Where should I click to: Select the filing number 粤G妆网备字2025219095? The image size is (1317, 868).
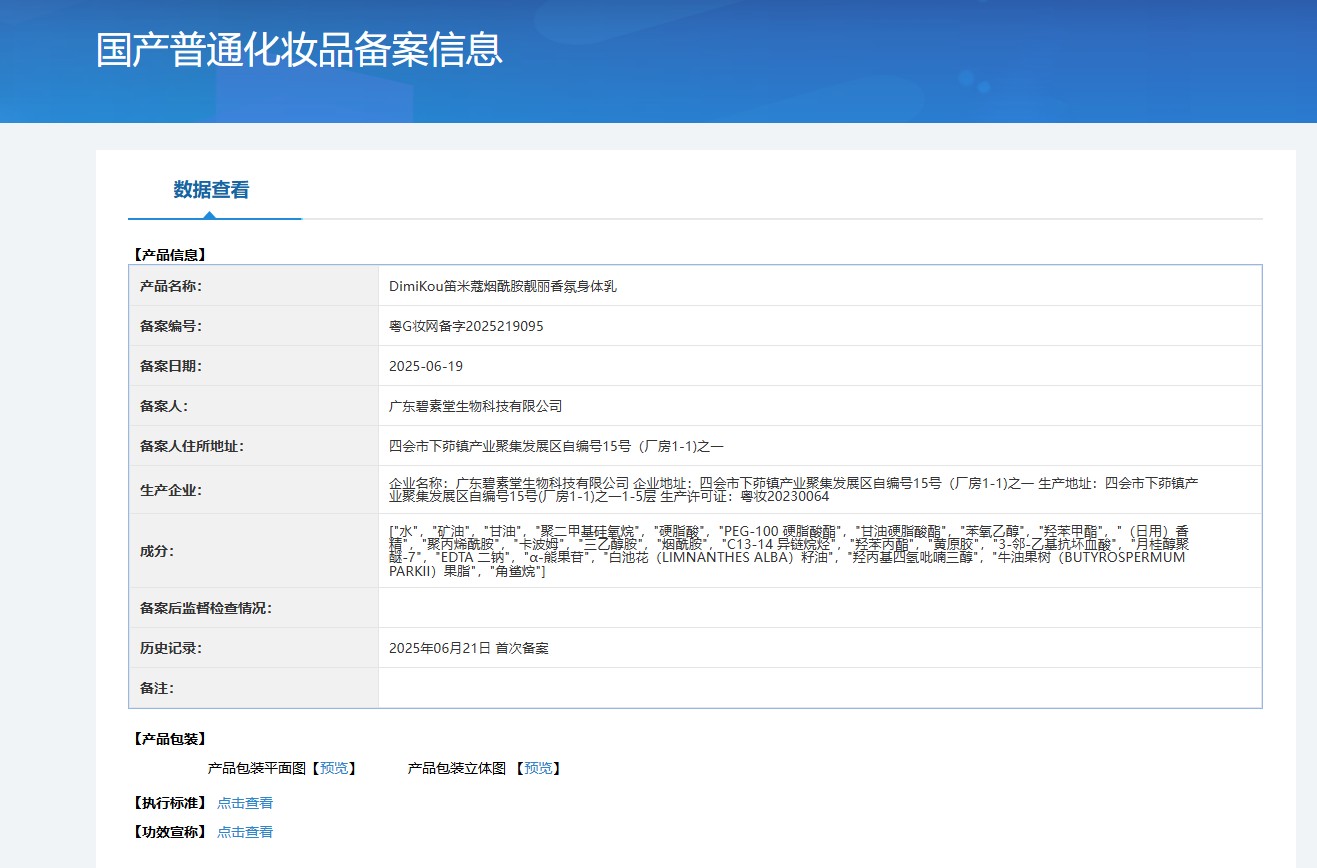466,326
